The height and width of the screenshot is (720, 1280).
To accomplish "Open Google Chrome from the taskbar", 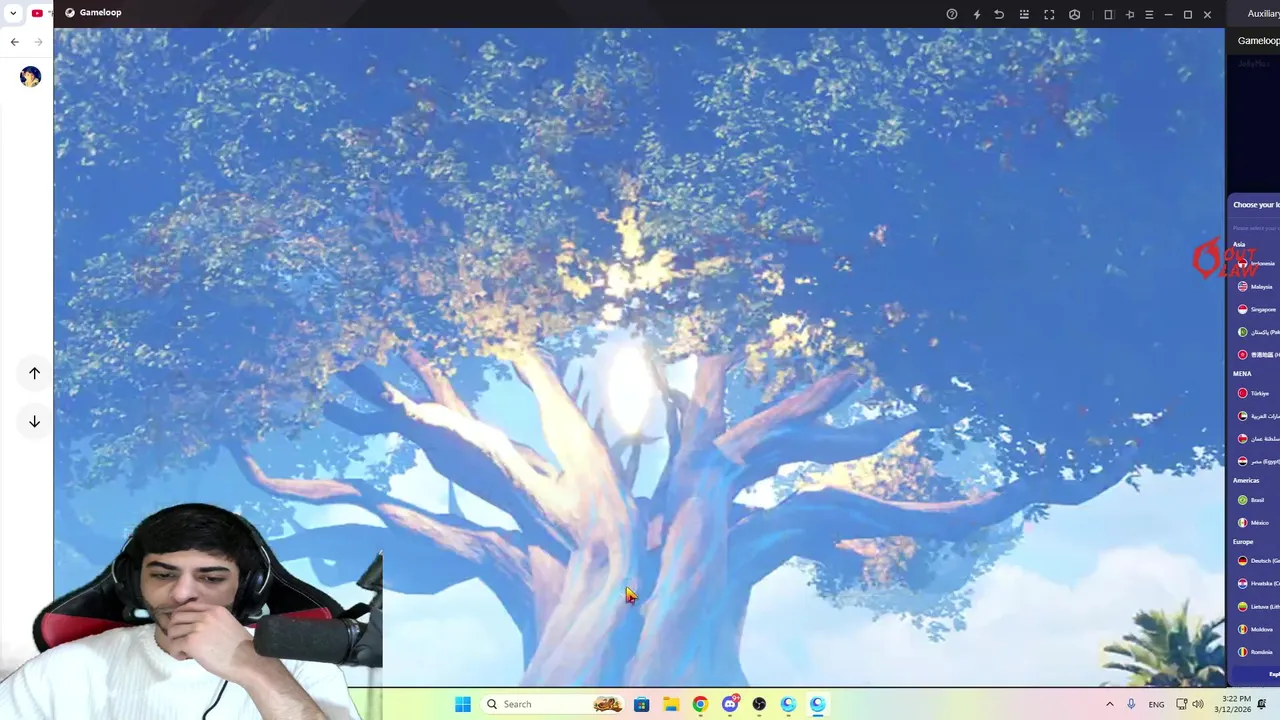I will [x=700, y=704].
